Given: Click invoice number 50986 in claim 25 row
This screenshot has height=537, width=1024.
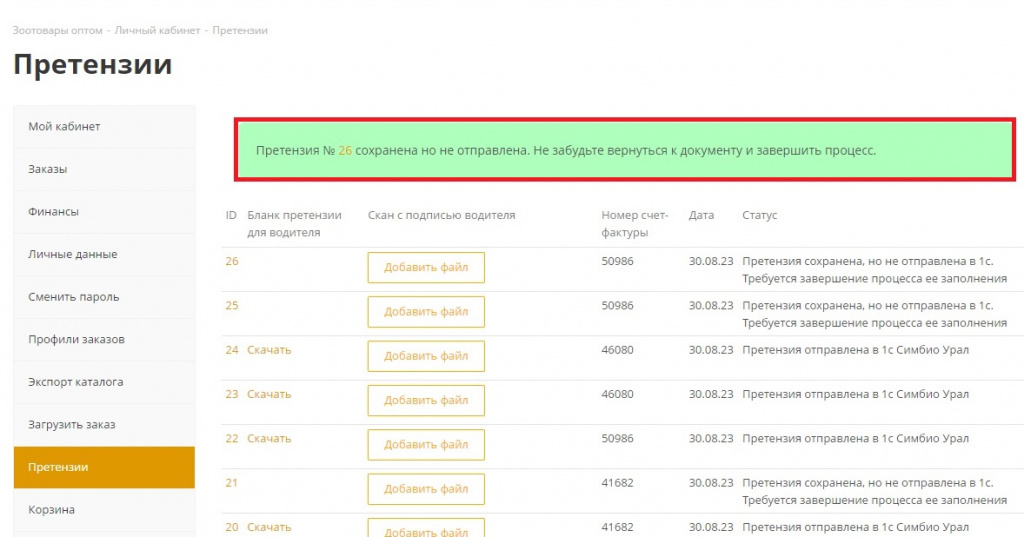Looking at the screenshot, I should 617,305.
